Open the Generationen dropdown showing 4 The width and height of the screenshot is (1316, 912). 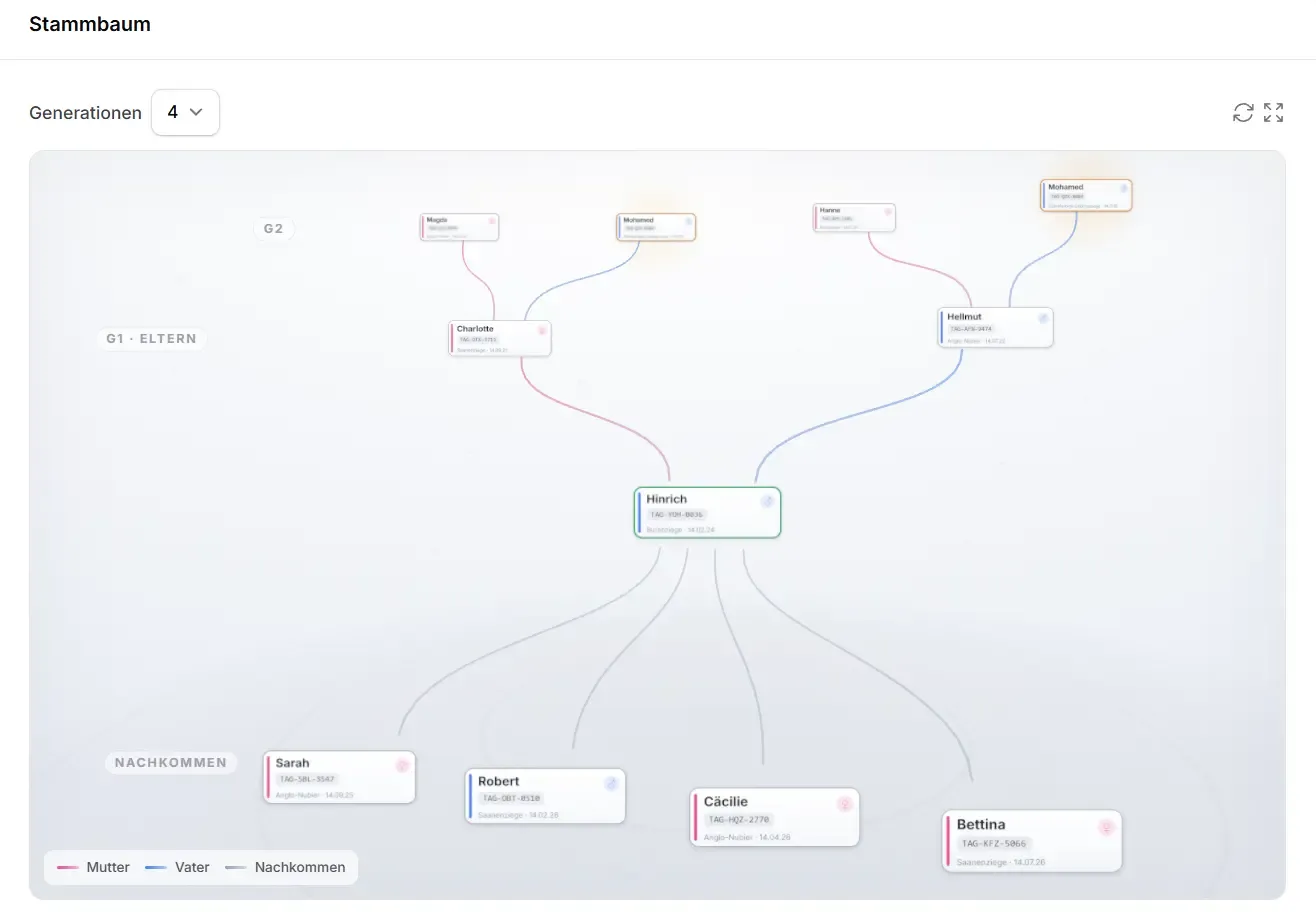coord(185,112)
